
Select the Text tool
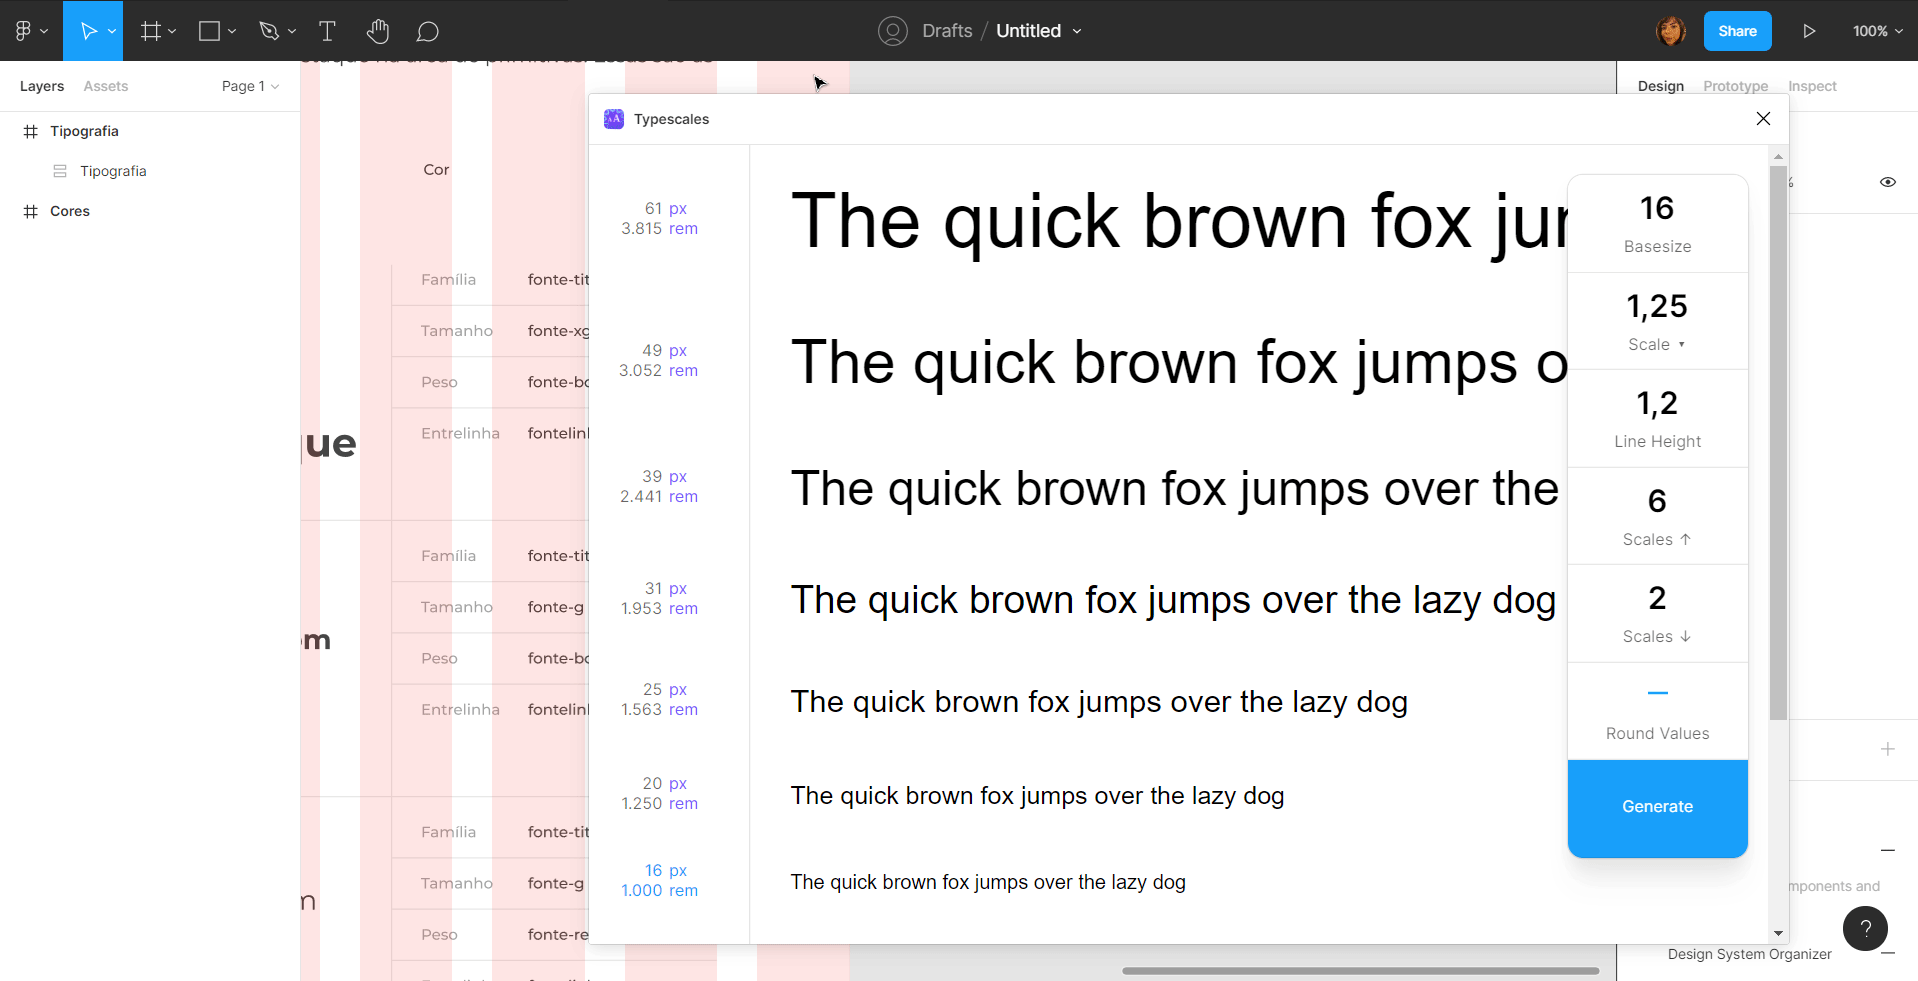point(327,31)
